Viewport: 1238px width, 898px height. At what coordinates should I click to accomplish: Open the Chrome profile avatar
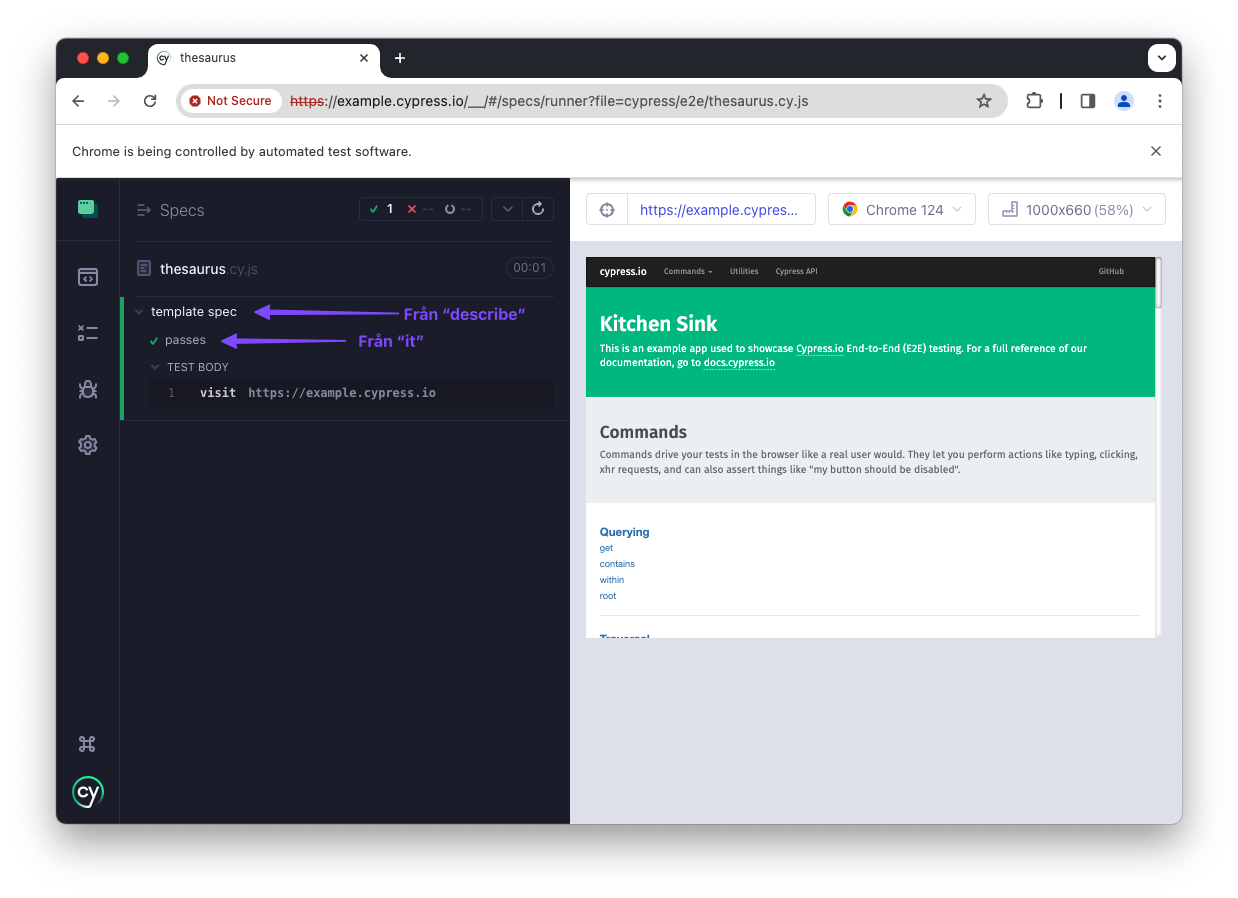1124,101
